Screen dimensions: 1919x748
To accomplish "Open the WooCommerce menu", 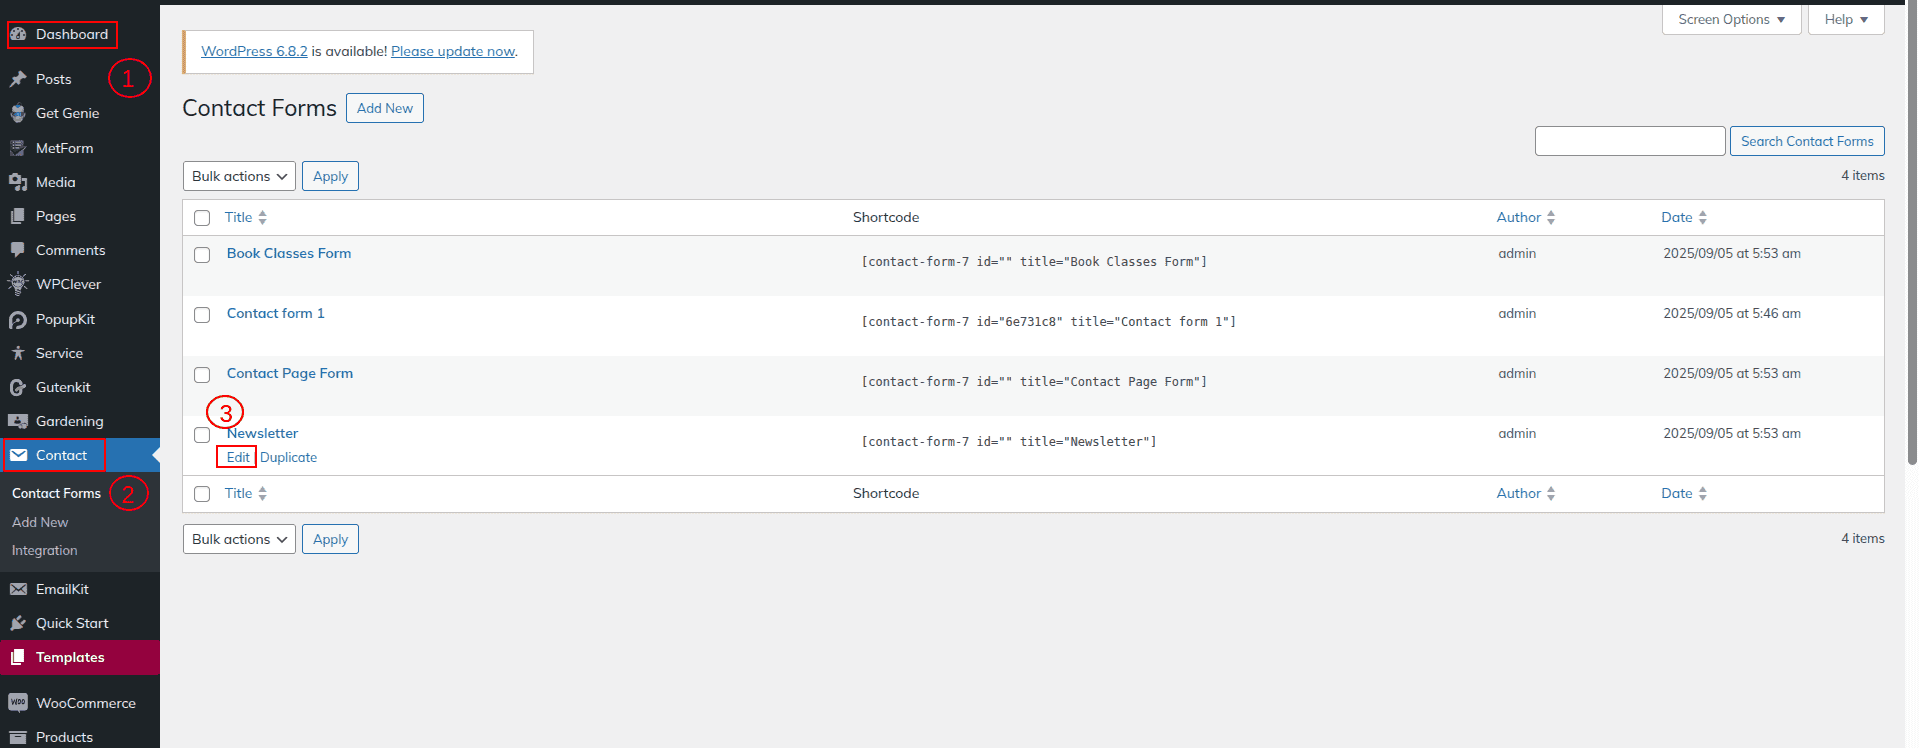I will [86, 703].
